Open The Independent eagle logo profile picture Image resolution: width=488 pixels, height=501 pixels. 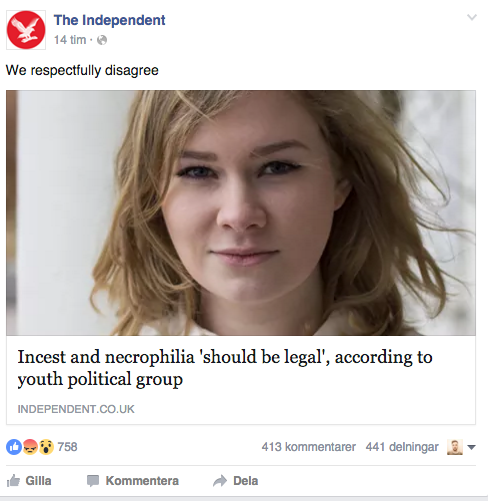pos(26,30)
